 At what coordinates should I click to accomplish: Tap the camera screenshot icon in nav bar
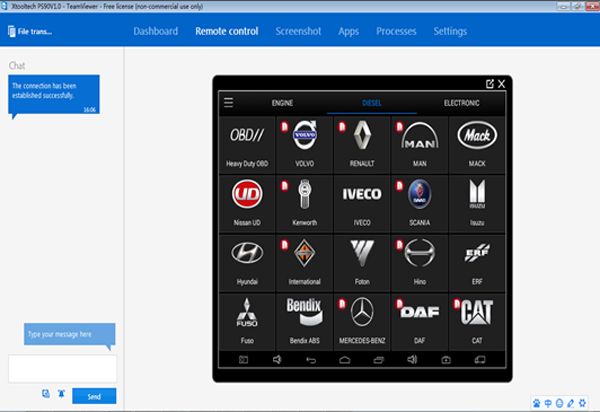pyautogui.click(x=446, y=360)
